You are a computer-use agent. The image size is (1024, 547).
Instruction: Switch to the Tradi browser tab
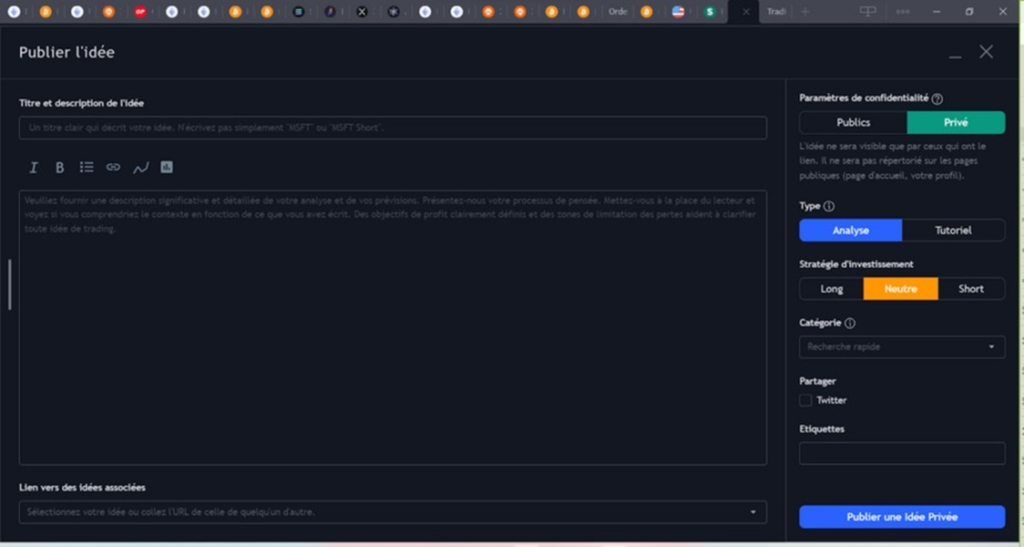(x=776, y=12)
